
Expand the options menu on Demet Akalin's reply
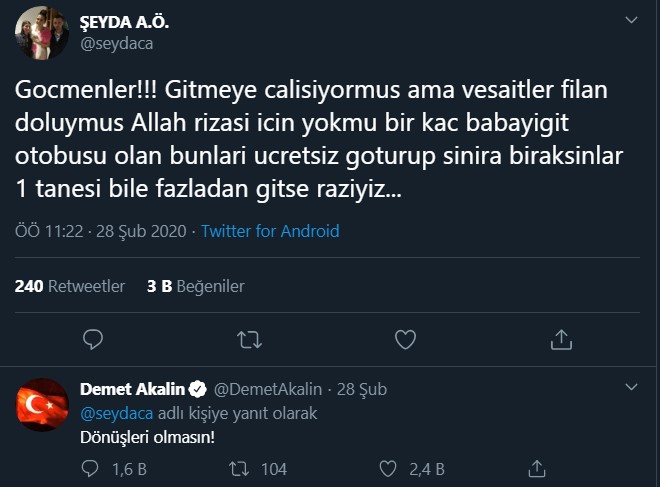click(x=630, y=388)
